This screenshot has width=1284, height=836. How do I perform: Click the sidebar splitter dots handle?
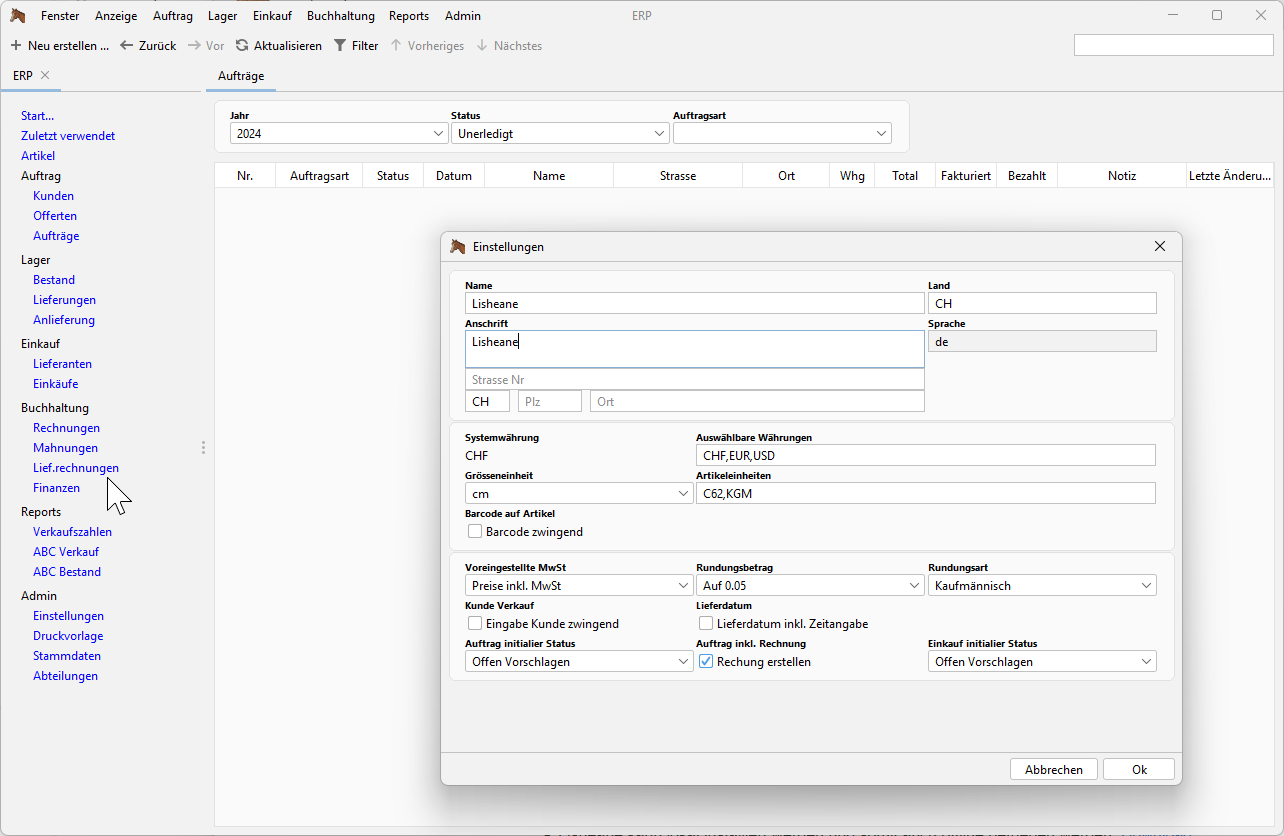[x=203, y=448]
